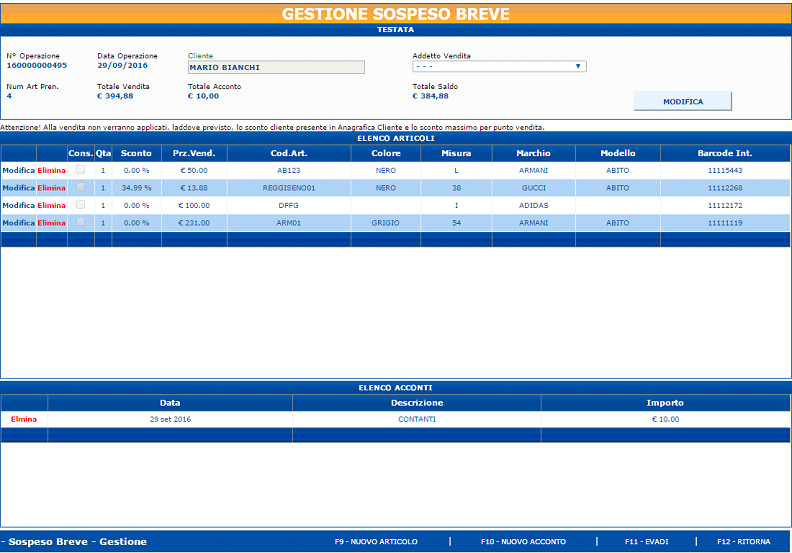Click the price cell € 100.00
This screenshot has height=553, width=792.
click(x=194, y=206)
